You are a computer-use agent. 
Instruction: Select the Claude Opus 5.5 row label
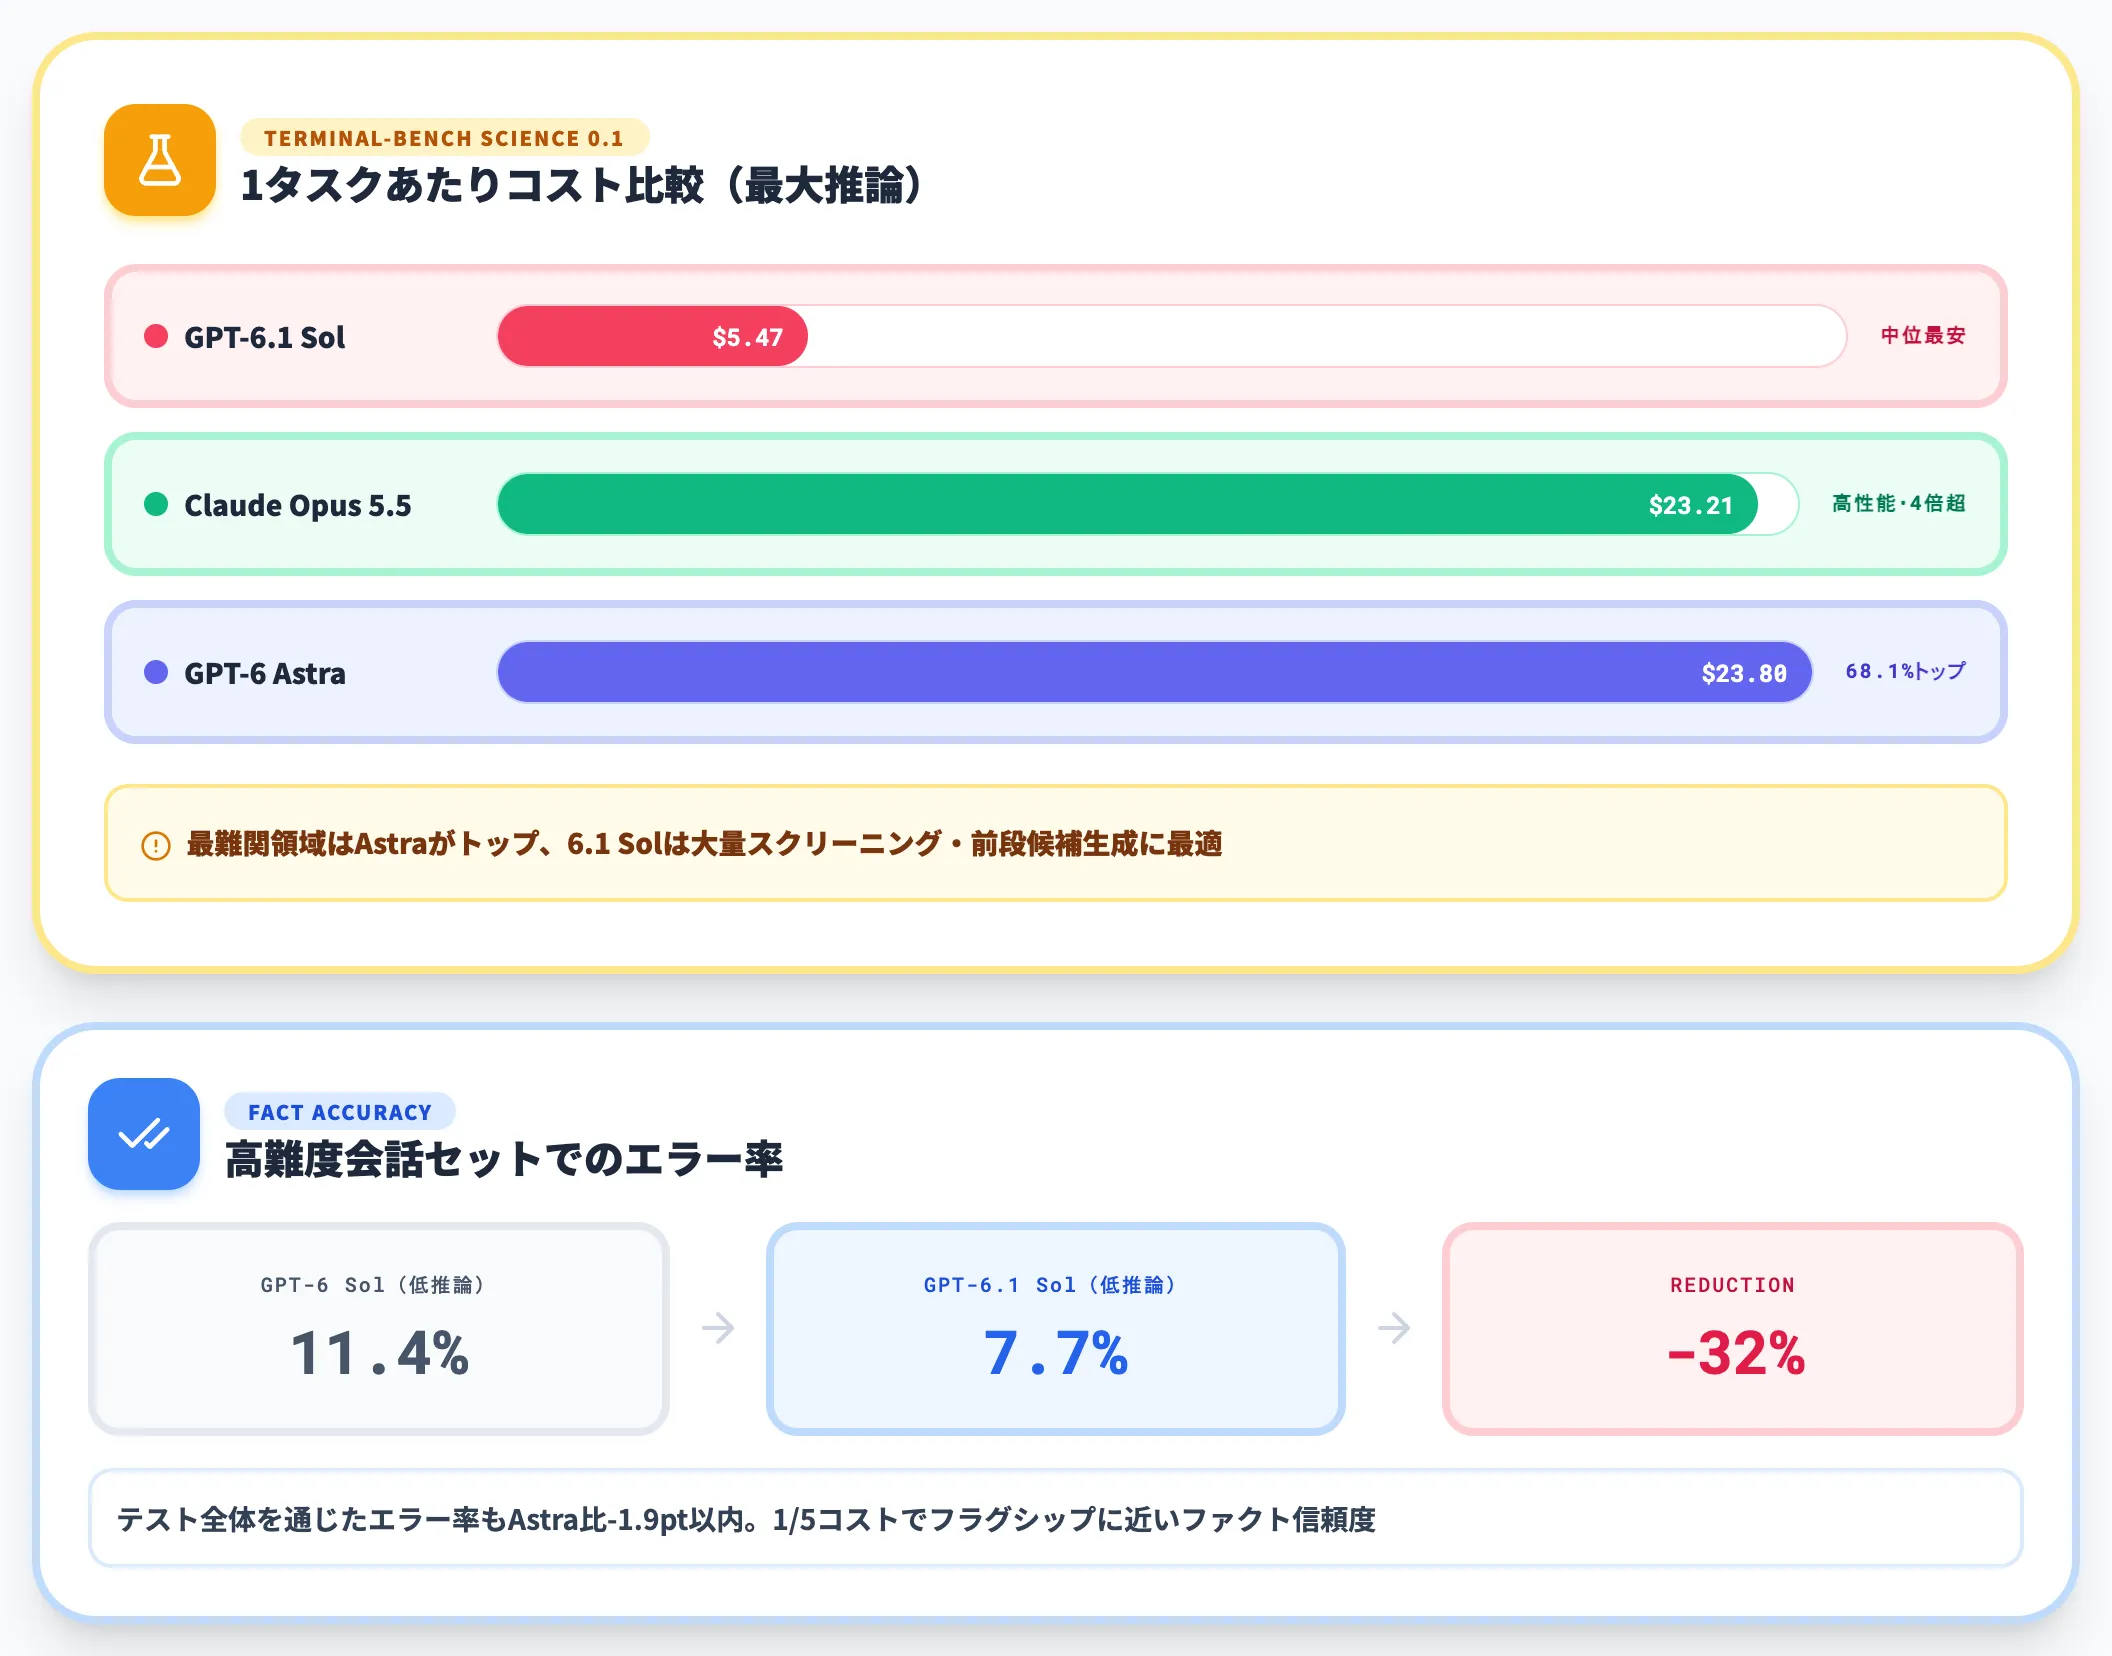click(x=298, y=505)
